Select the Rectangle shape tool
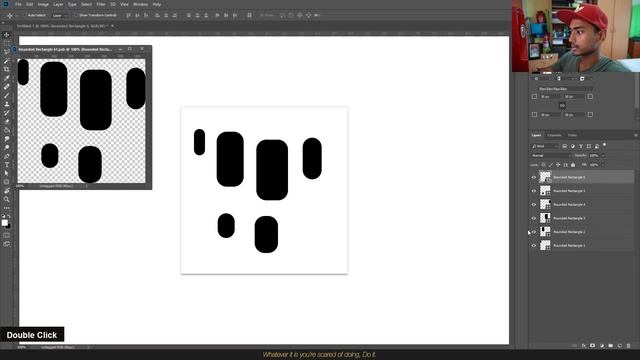This screenshot has height=360, width=640. [7, 182]
